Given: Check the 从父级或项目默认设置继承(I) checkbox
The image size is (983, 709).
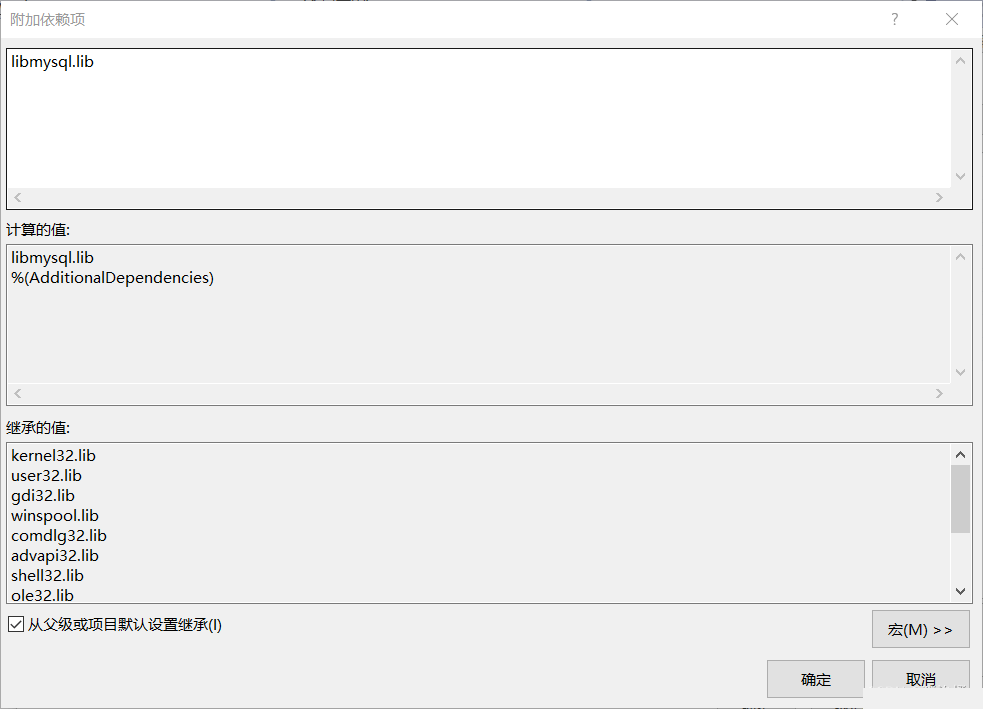Looking at the screenshot, I should (15, 624).
